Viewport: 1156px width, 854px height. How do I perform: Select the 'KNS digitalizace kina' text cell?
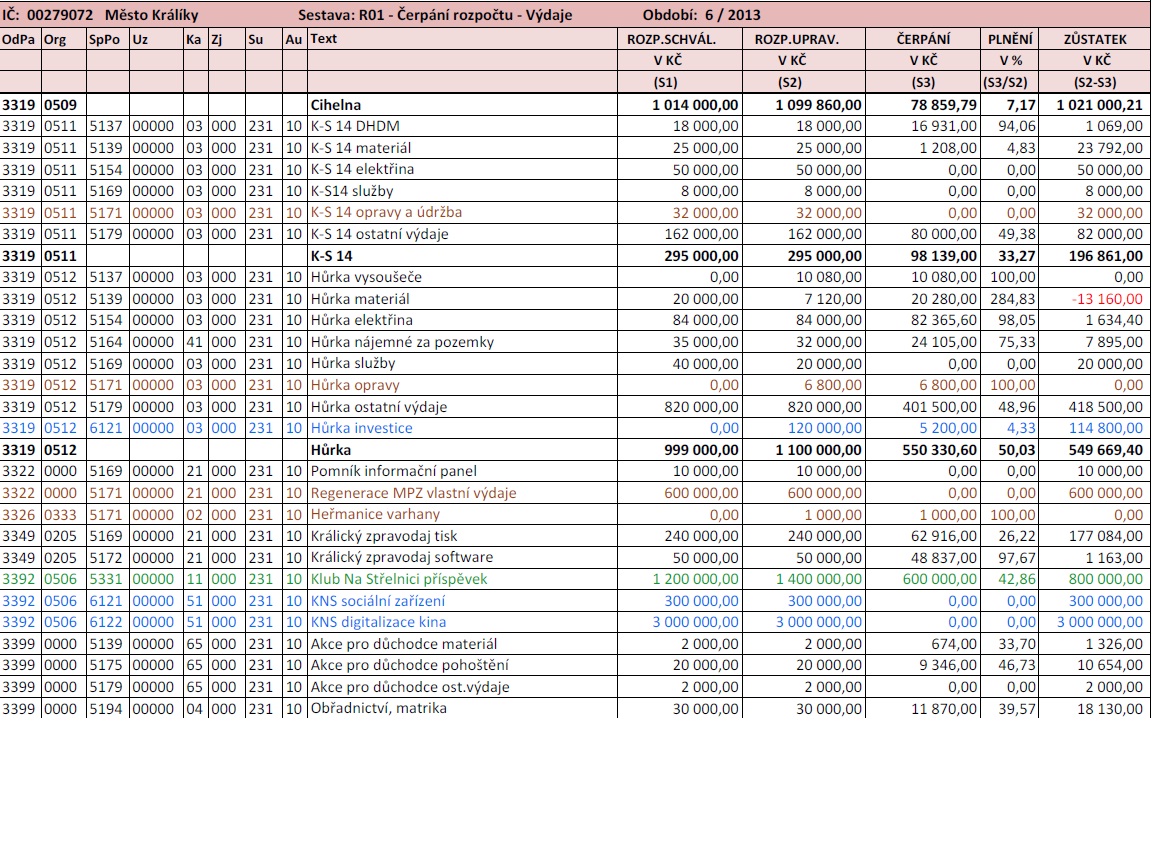click(380, 622)
